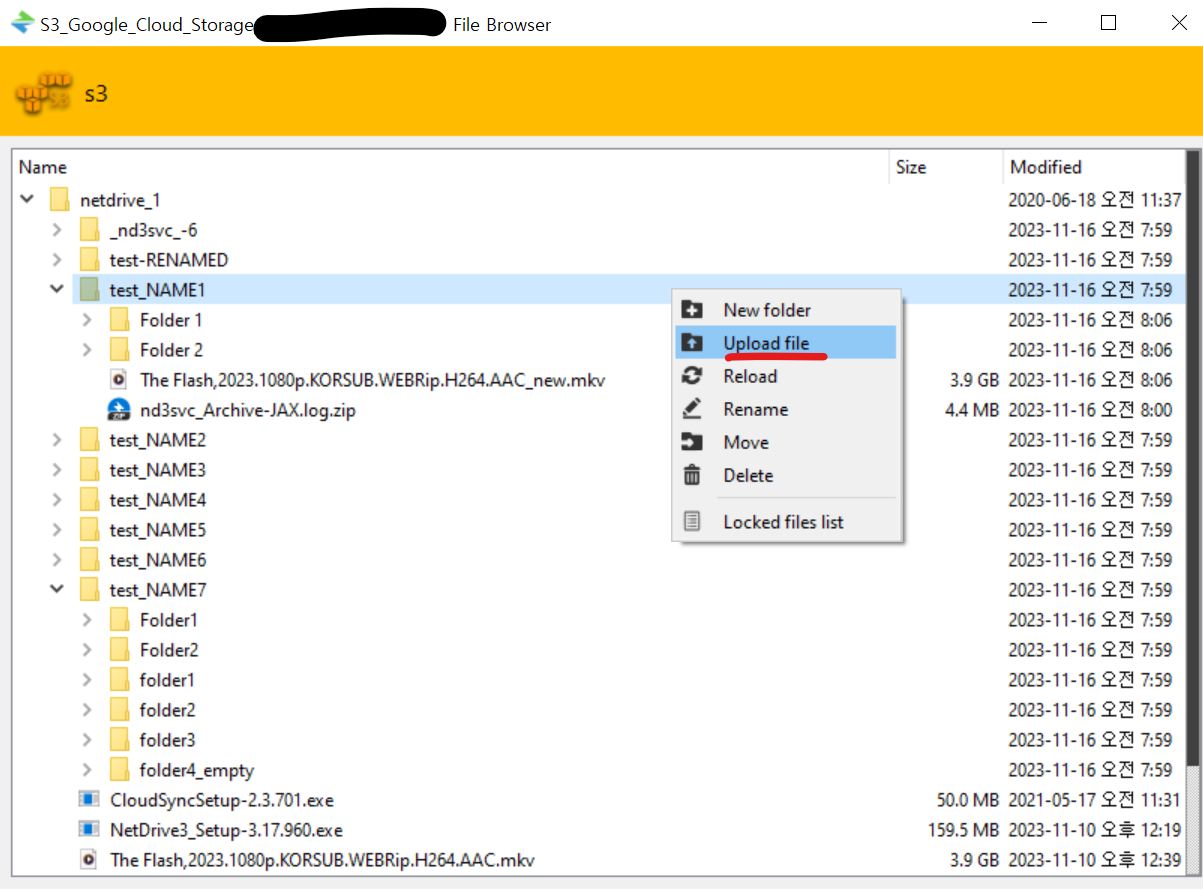Screen dimensions: 1203x889
Task: Click the highlighted test_NAME1 folder icon
Action: coord(90,290)
